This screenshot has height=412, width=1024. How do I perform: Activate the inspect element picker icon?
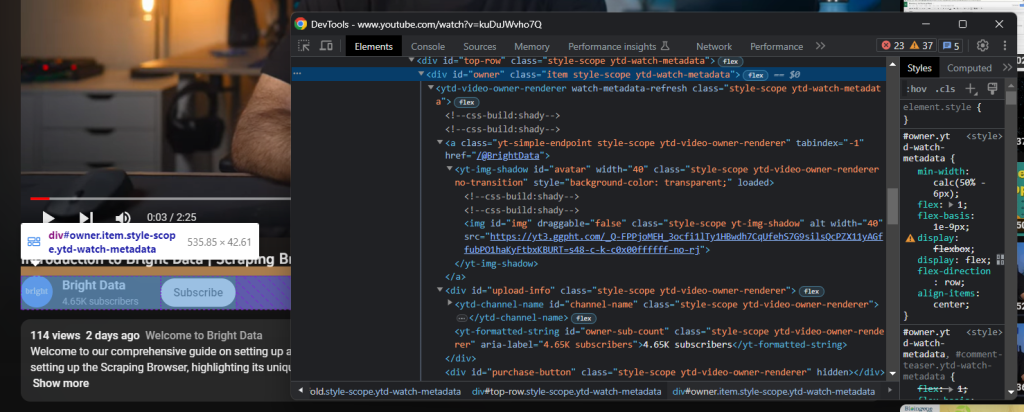304,46
